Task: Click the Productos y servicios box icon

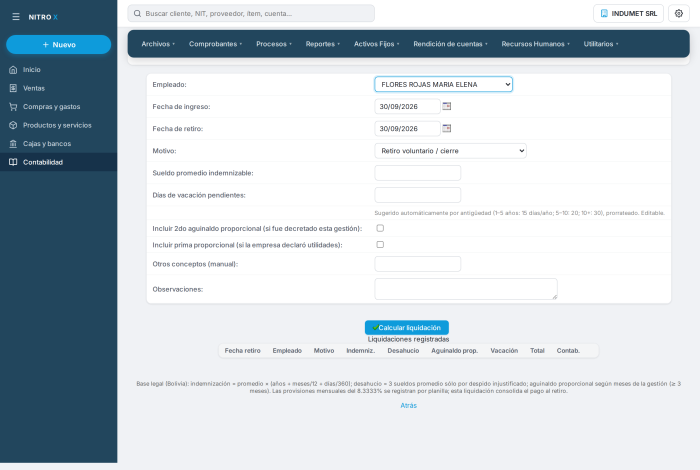Action: click(x=13, y=125)
